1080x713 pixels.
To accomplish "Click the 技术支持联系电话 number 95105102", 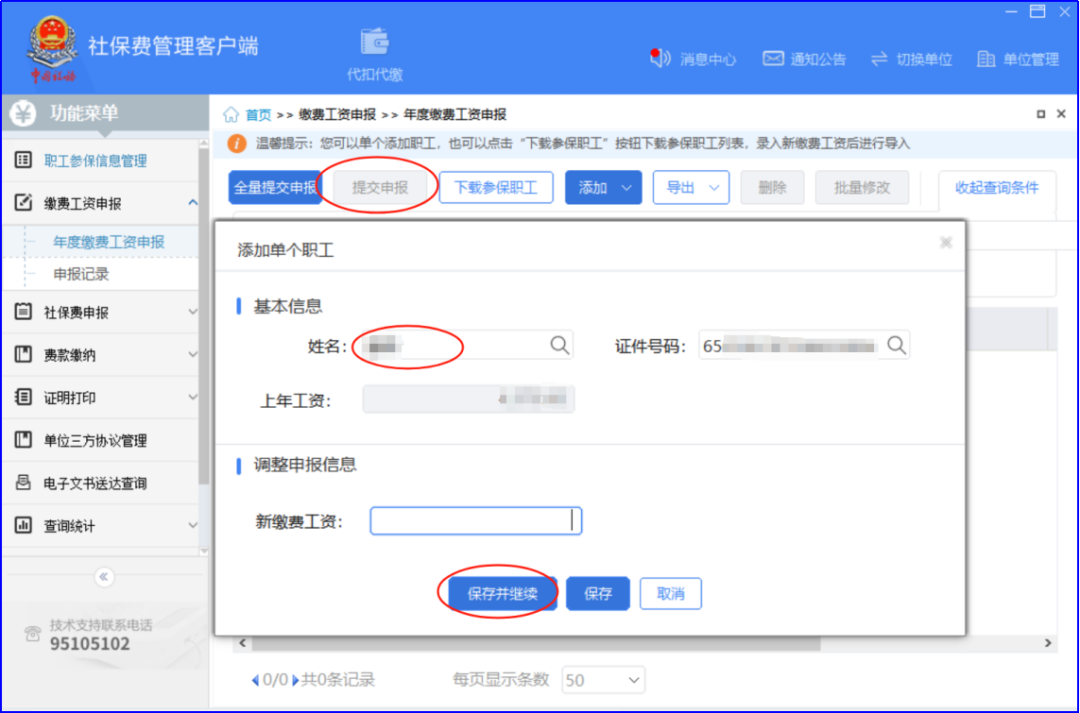I will click(90, 644).
